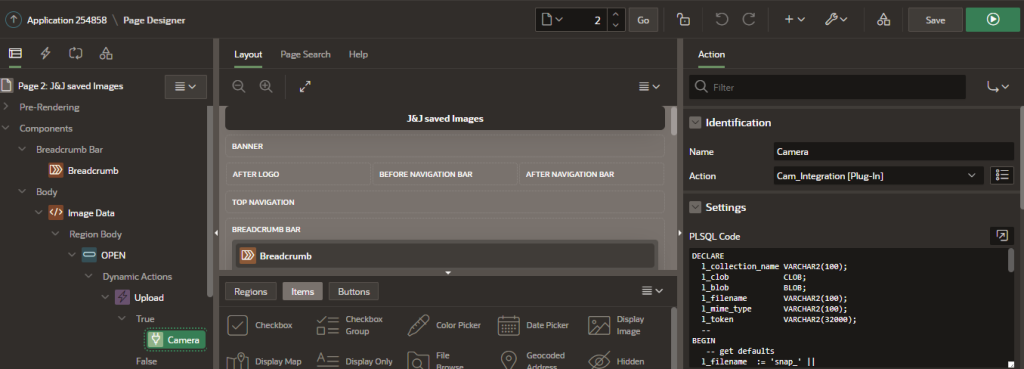Open the Processing tab icon

[x=76, y=54]
